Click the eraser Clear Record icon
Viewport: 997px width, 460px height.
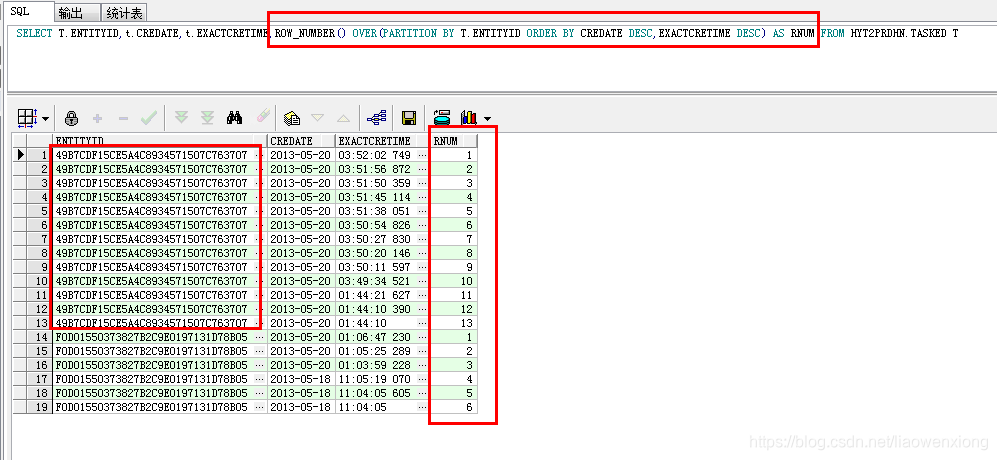click(x=263, y=117)
